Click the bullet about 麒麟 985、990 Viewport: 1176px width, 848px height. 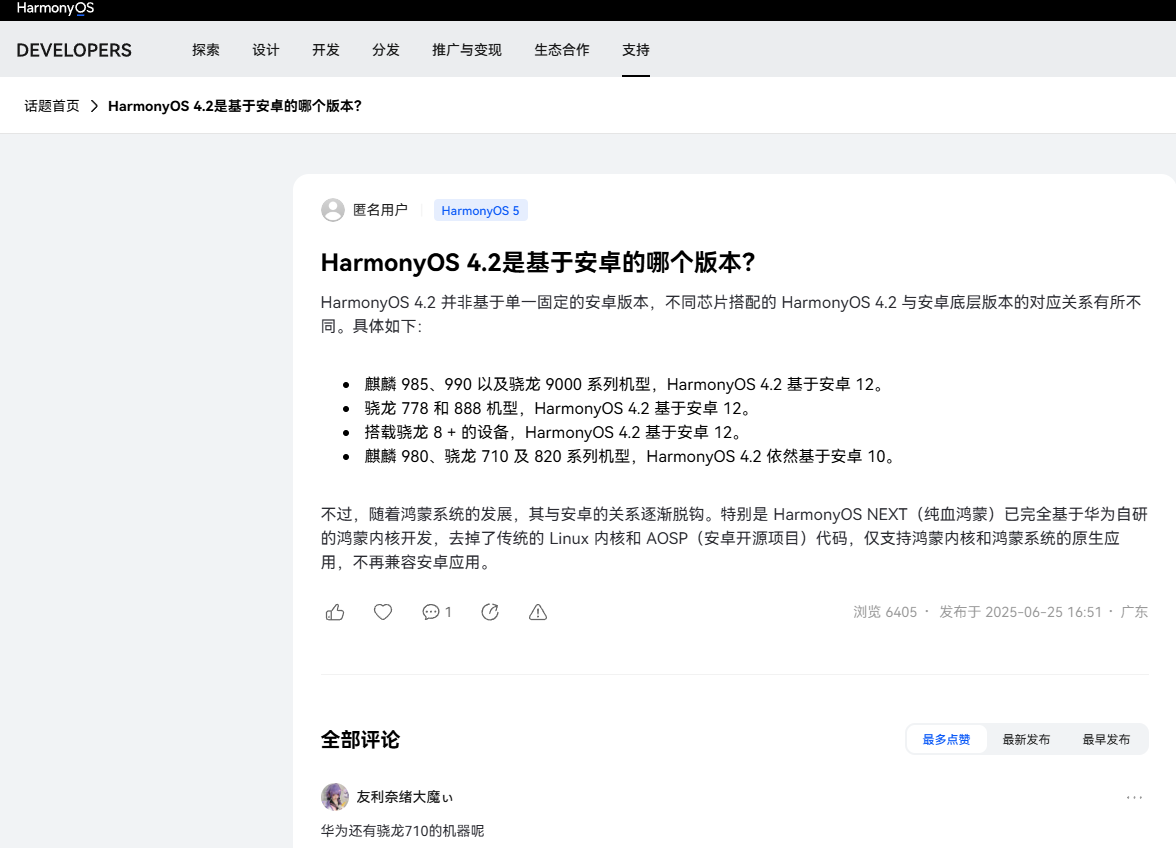point(626,384)
